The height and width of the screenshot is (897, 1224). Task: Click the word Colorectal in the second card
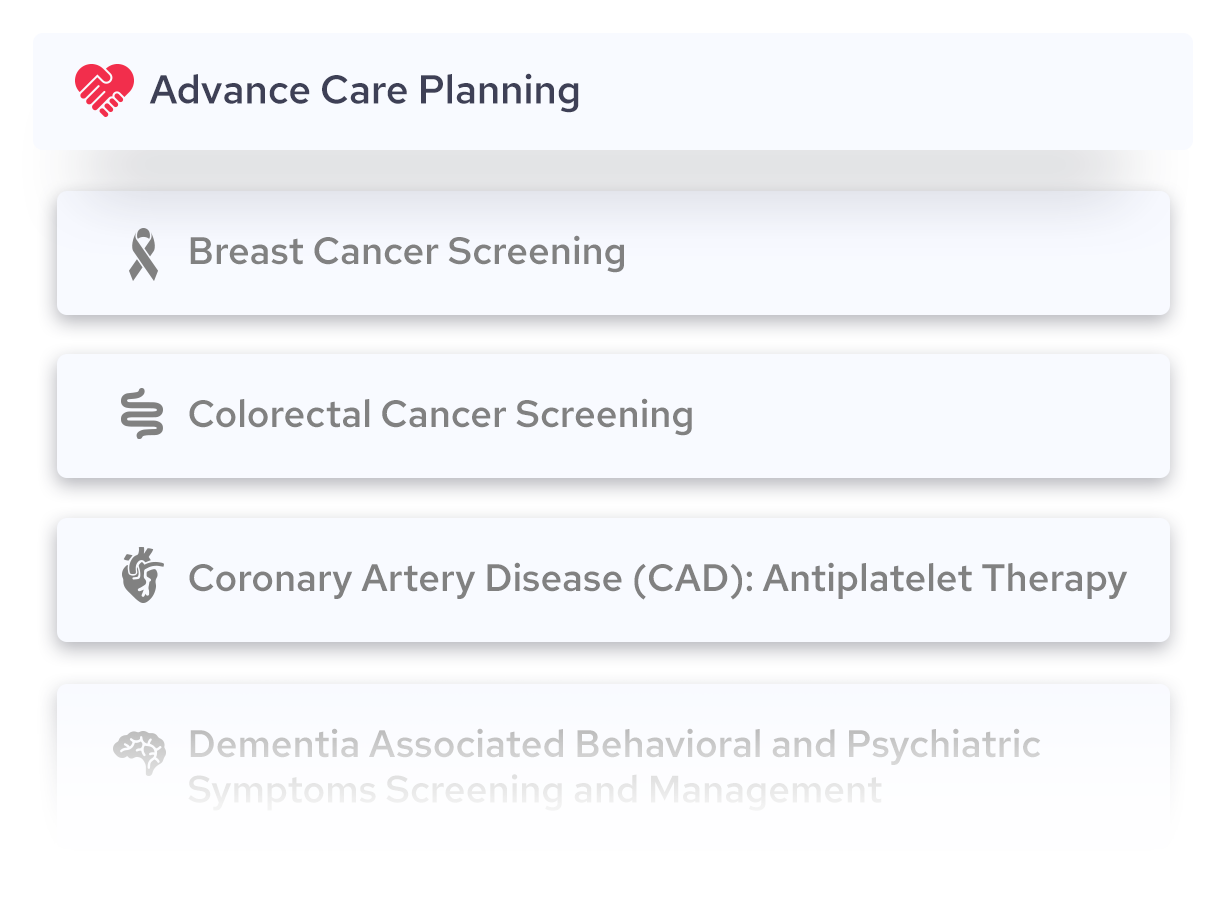[279, 414]
